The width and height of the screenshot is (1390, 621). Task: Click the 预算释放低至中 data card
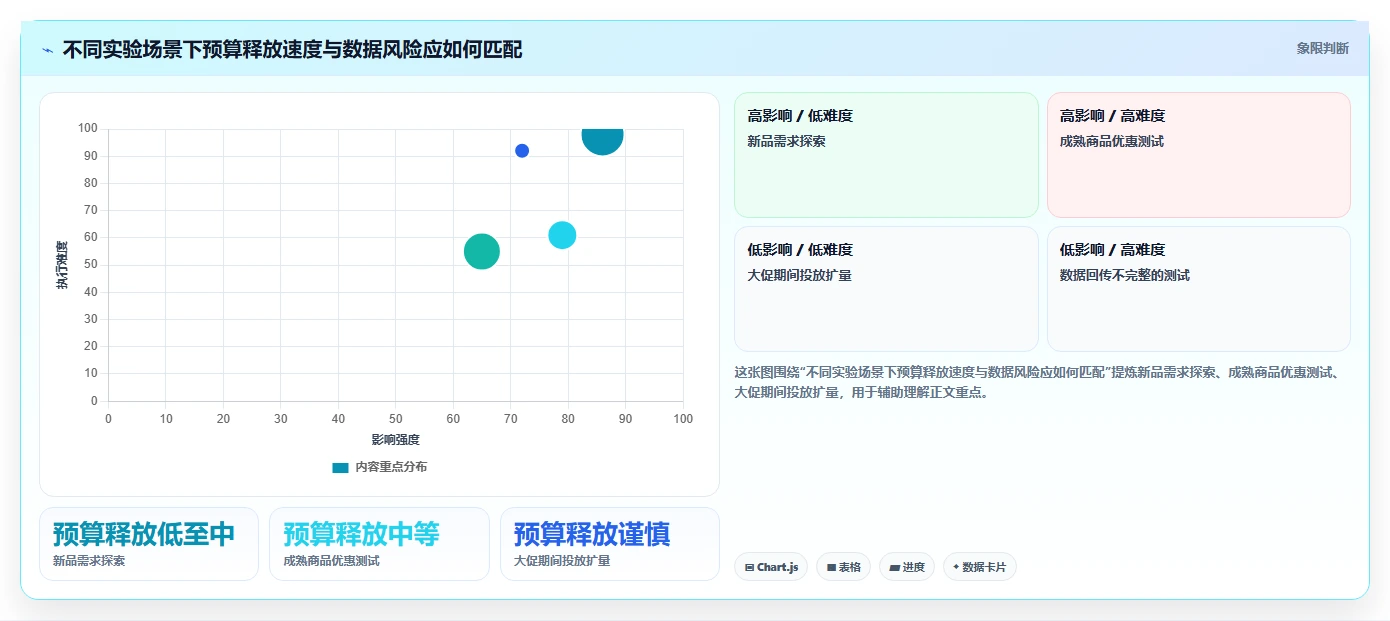(149, 544)
